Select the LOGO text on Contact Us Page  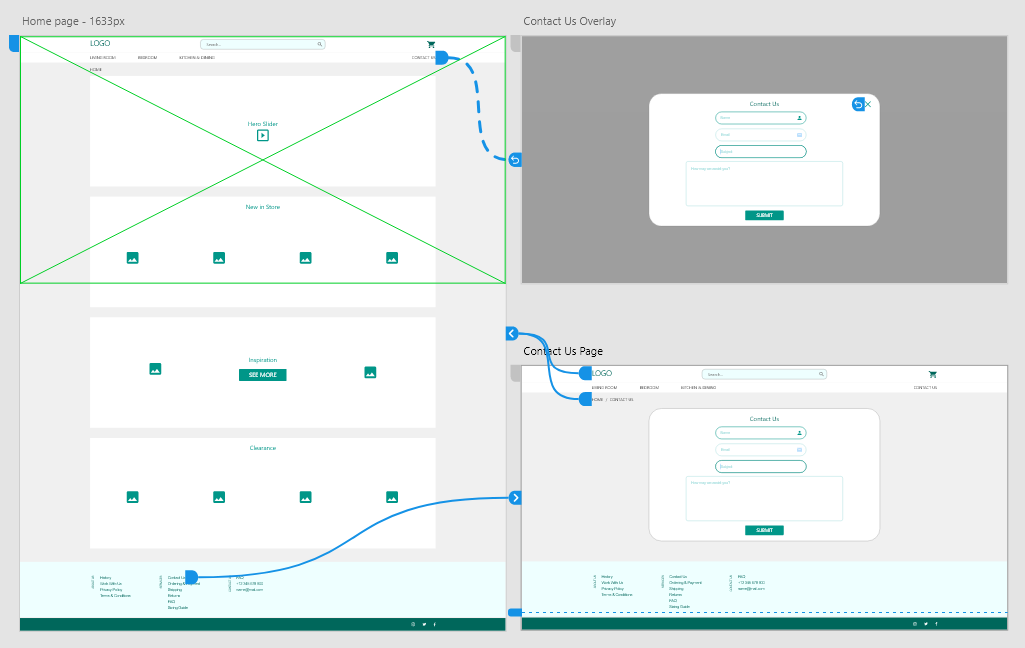[602, 373]
